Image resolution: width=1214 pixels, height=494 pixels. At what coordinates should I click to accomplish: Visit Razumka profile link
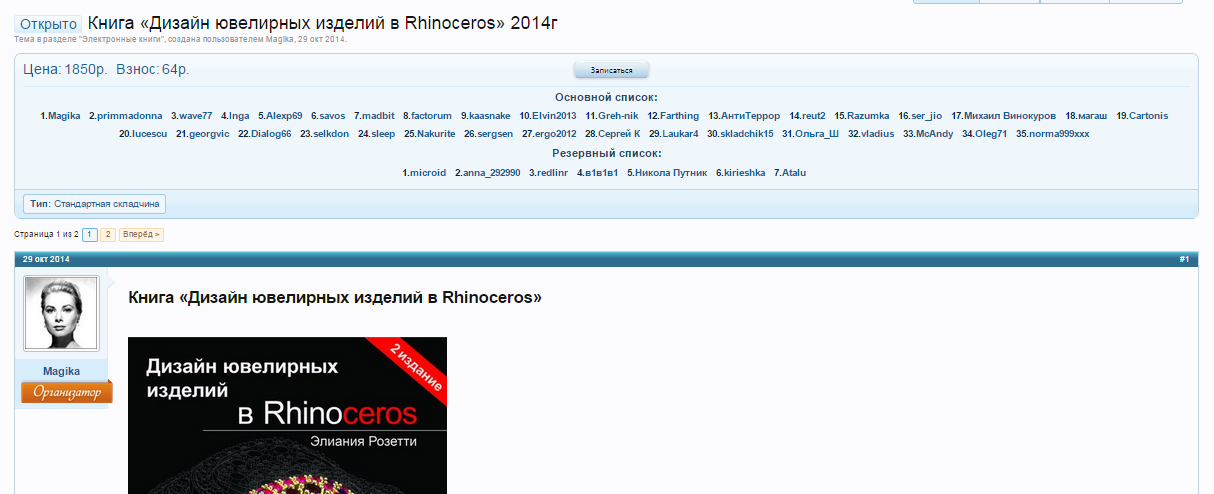(x=868, y=116)
